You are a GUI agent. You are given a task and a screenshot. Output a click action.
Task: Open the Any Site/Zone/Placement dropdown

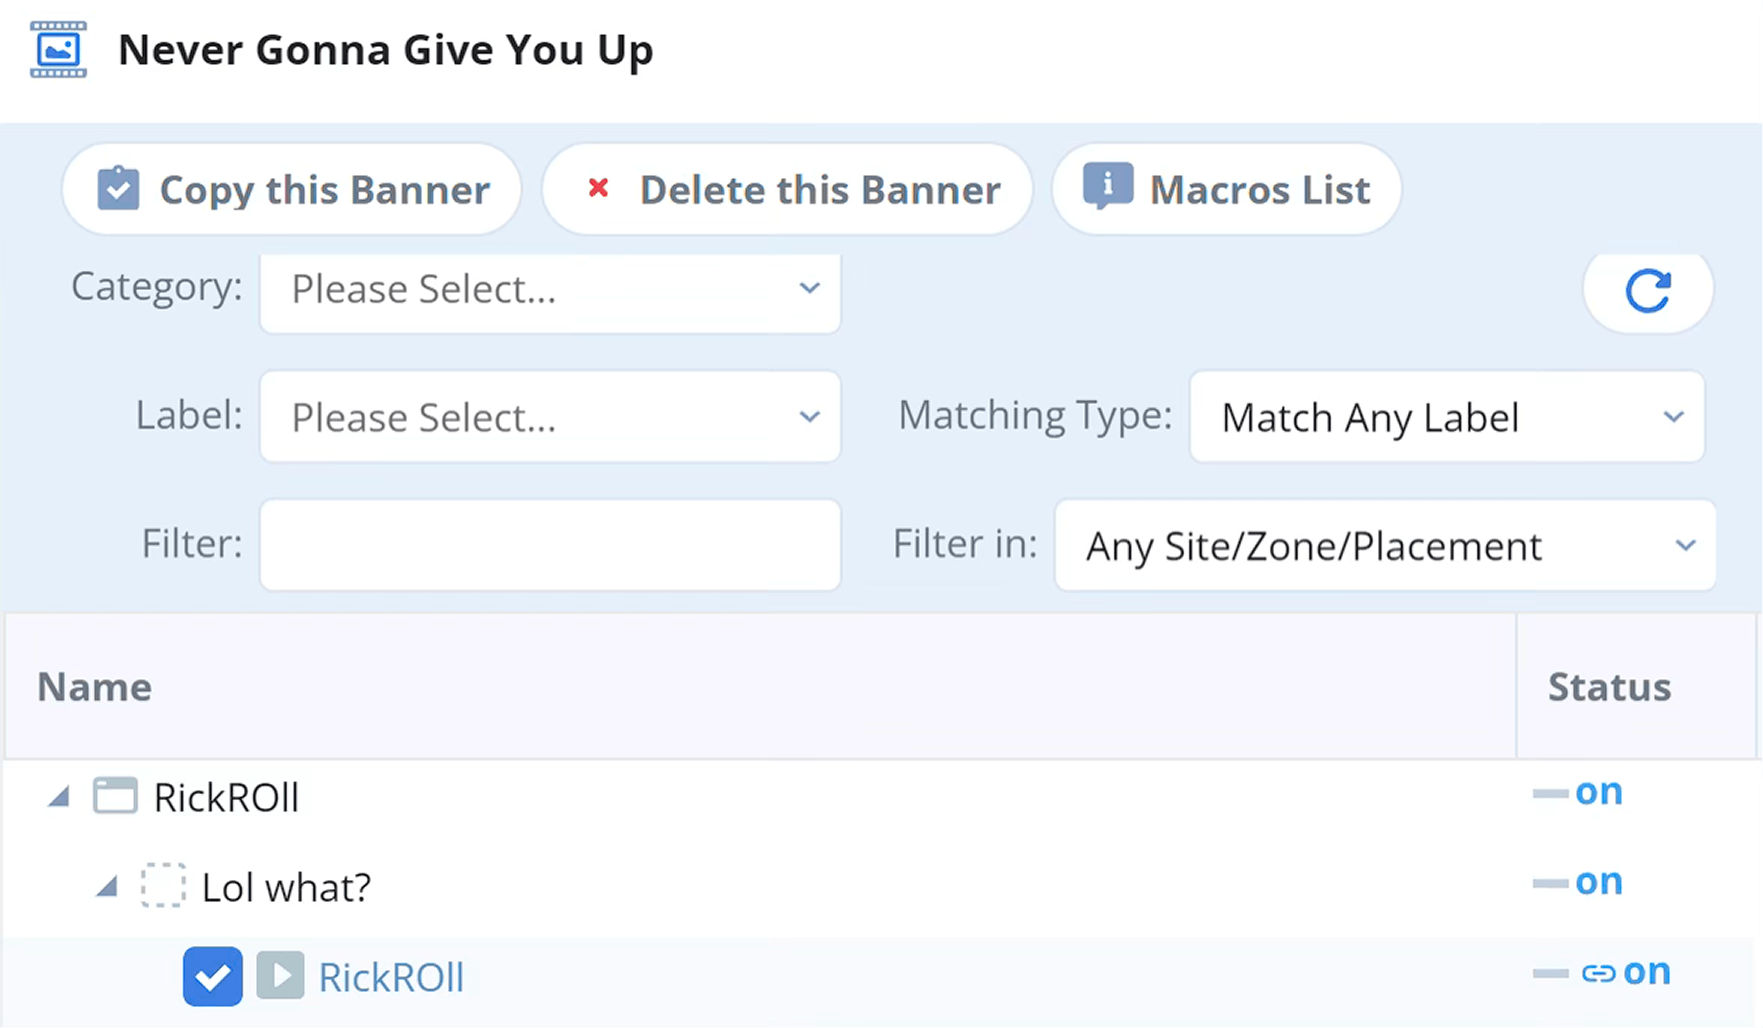pos(1384,546)
